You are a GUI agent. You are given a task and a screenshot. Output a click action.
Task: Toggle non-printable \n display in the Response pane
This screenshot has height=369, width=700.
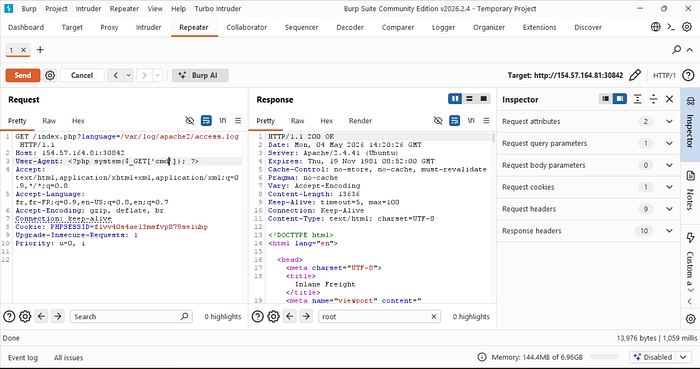click(471, 120)
